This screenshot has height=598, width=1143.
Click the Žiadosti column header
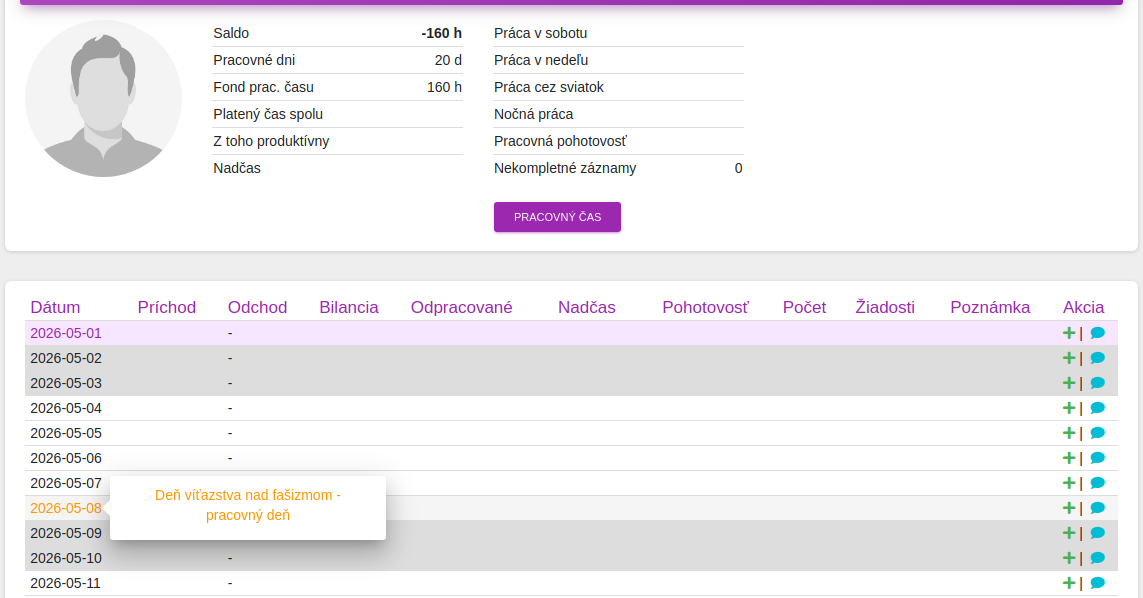tap(885, 307)
